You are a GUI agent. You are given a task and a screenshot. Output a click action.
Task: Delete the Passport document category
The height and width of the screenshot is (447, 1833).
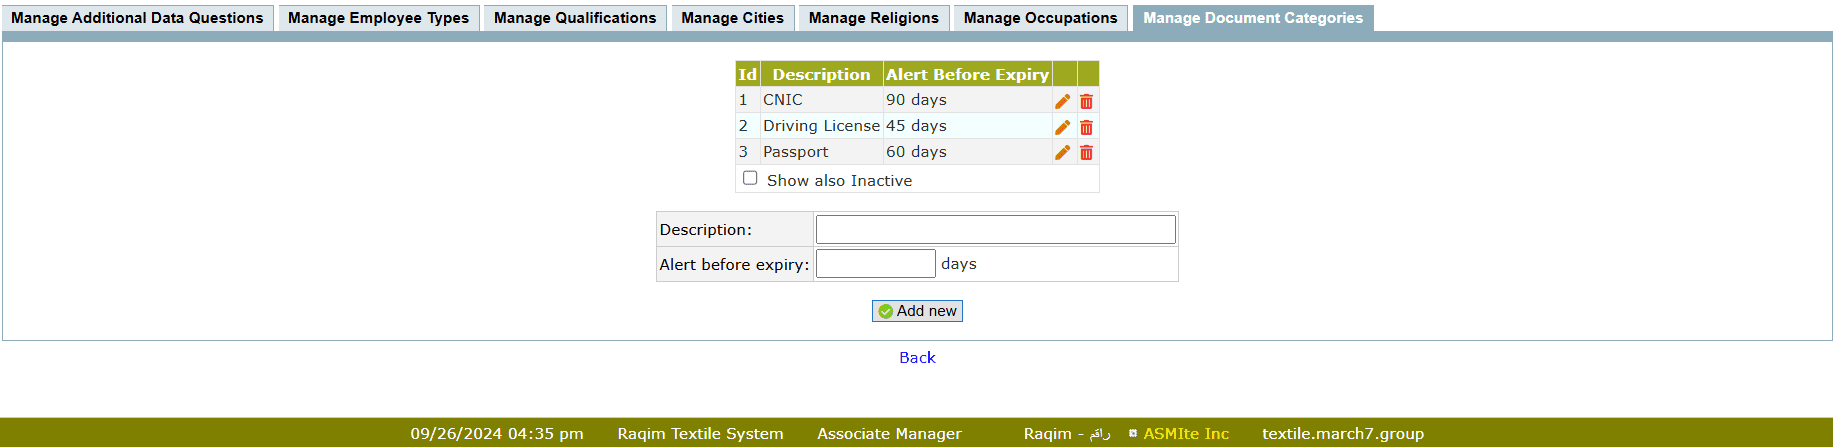pyautogui.click(x=1086, y=152)
